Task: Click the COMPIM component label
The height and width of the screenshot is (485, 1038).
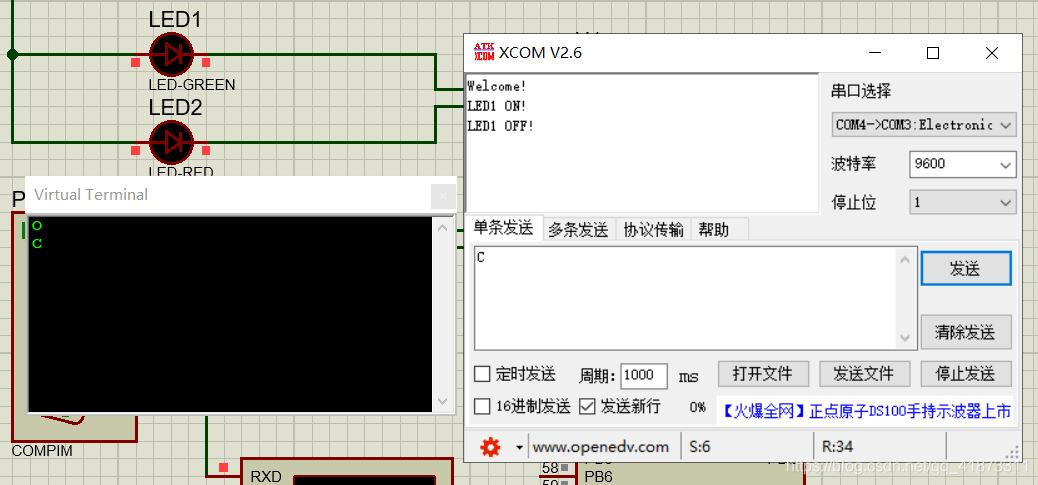Action: 42,451
